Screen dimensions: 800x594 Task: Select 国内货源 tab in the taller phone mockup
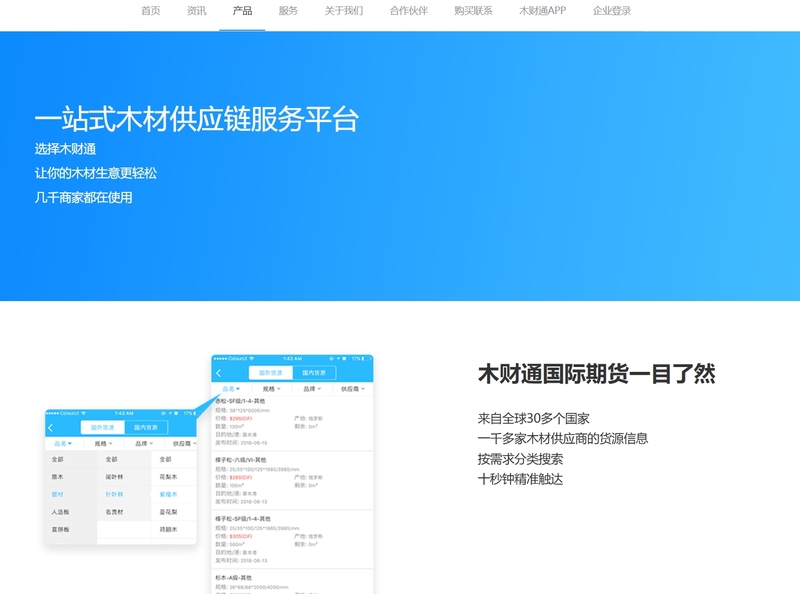[314, 373]
